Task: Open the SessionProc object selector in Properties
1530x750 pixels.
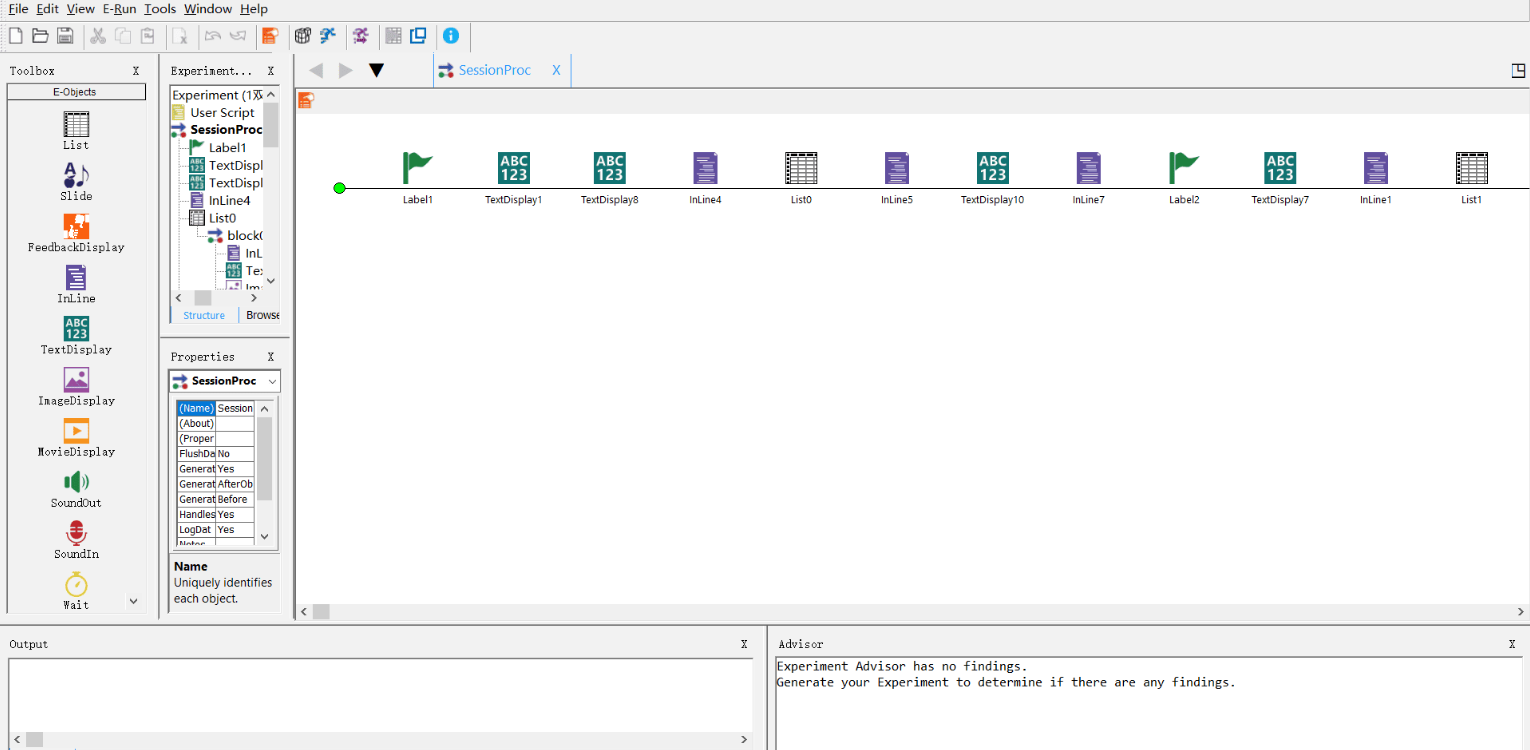Action: [224, 381]
